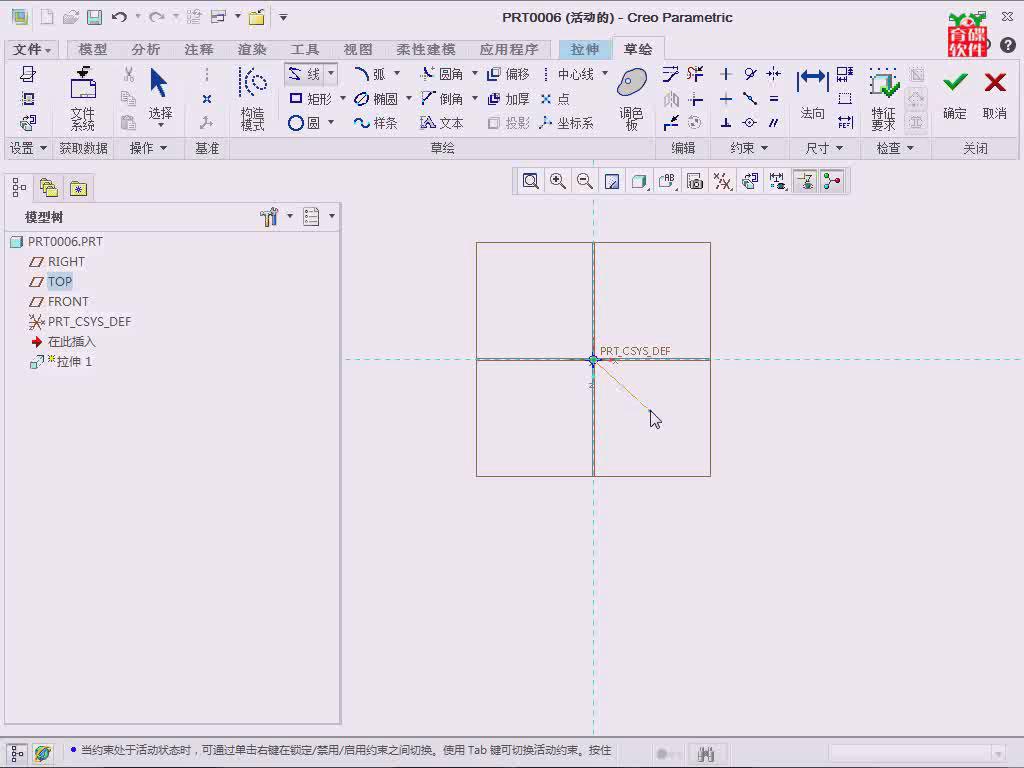Screen dimensions: 1024x768
Task: Select the Coordinate System (坐标系) tool
Action: [x=567, y=123]
